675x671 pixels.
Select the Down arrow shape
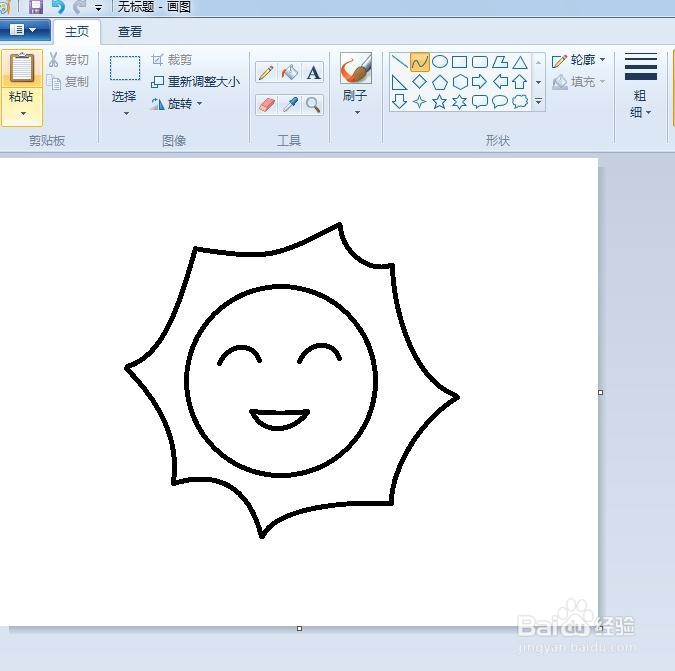[x=399, y=102]
